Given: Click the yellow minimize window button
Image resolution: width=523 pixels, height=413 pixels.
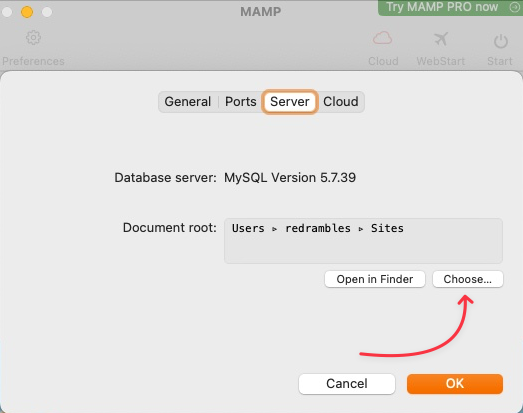Looking at the screenshot, I should point(27,12).
